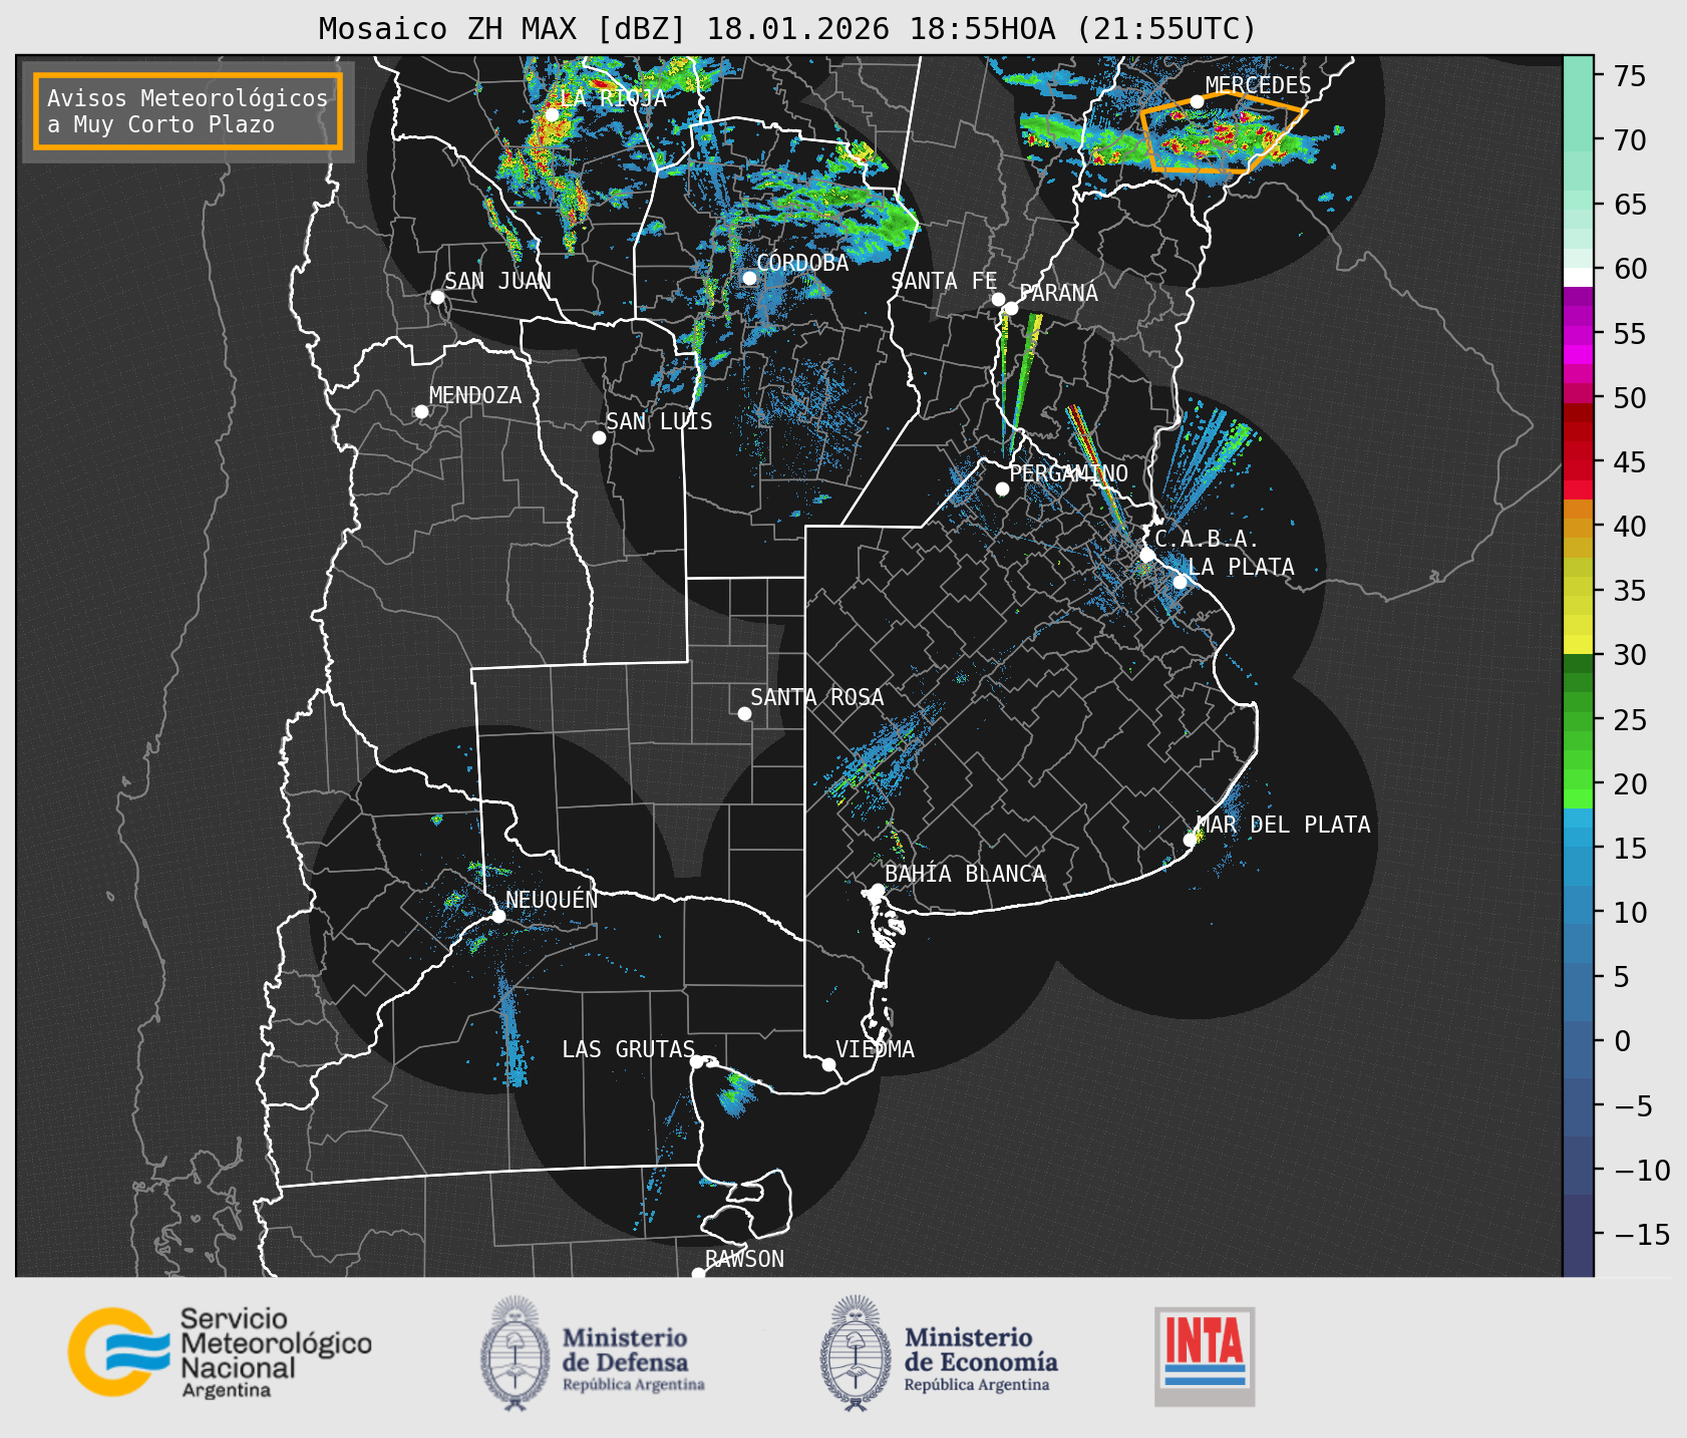This screenshot has height=1438, width=1687.
Task: Click the NEUQUÉN city label
Action: [x=552, y=899]
